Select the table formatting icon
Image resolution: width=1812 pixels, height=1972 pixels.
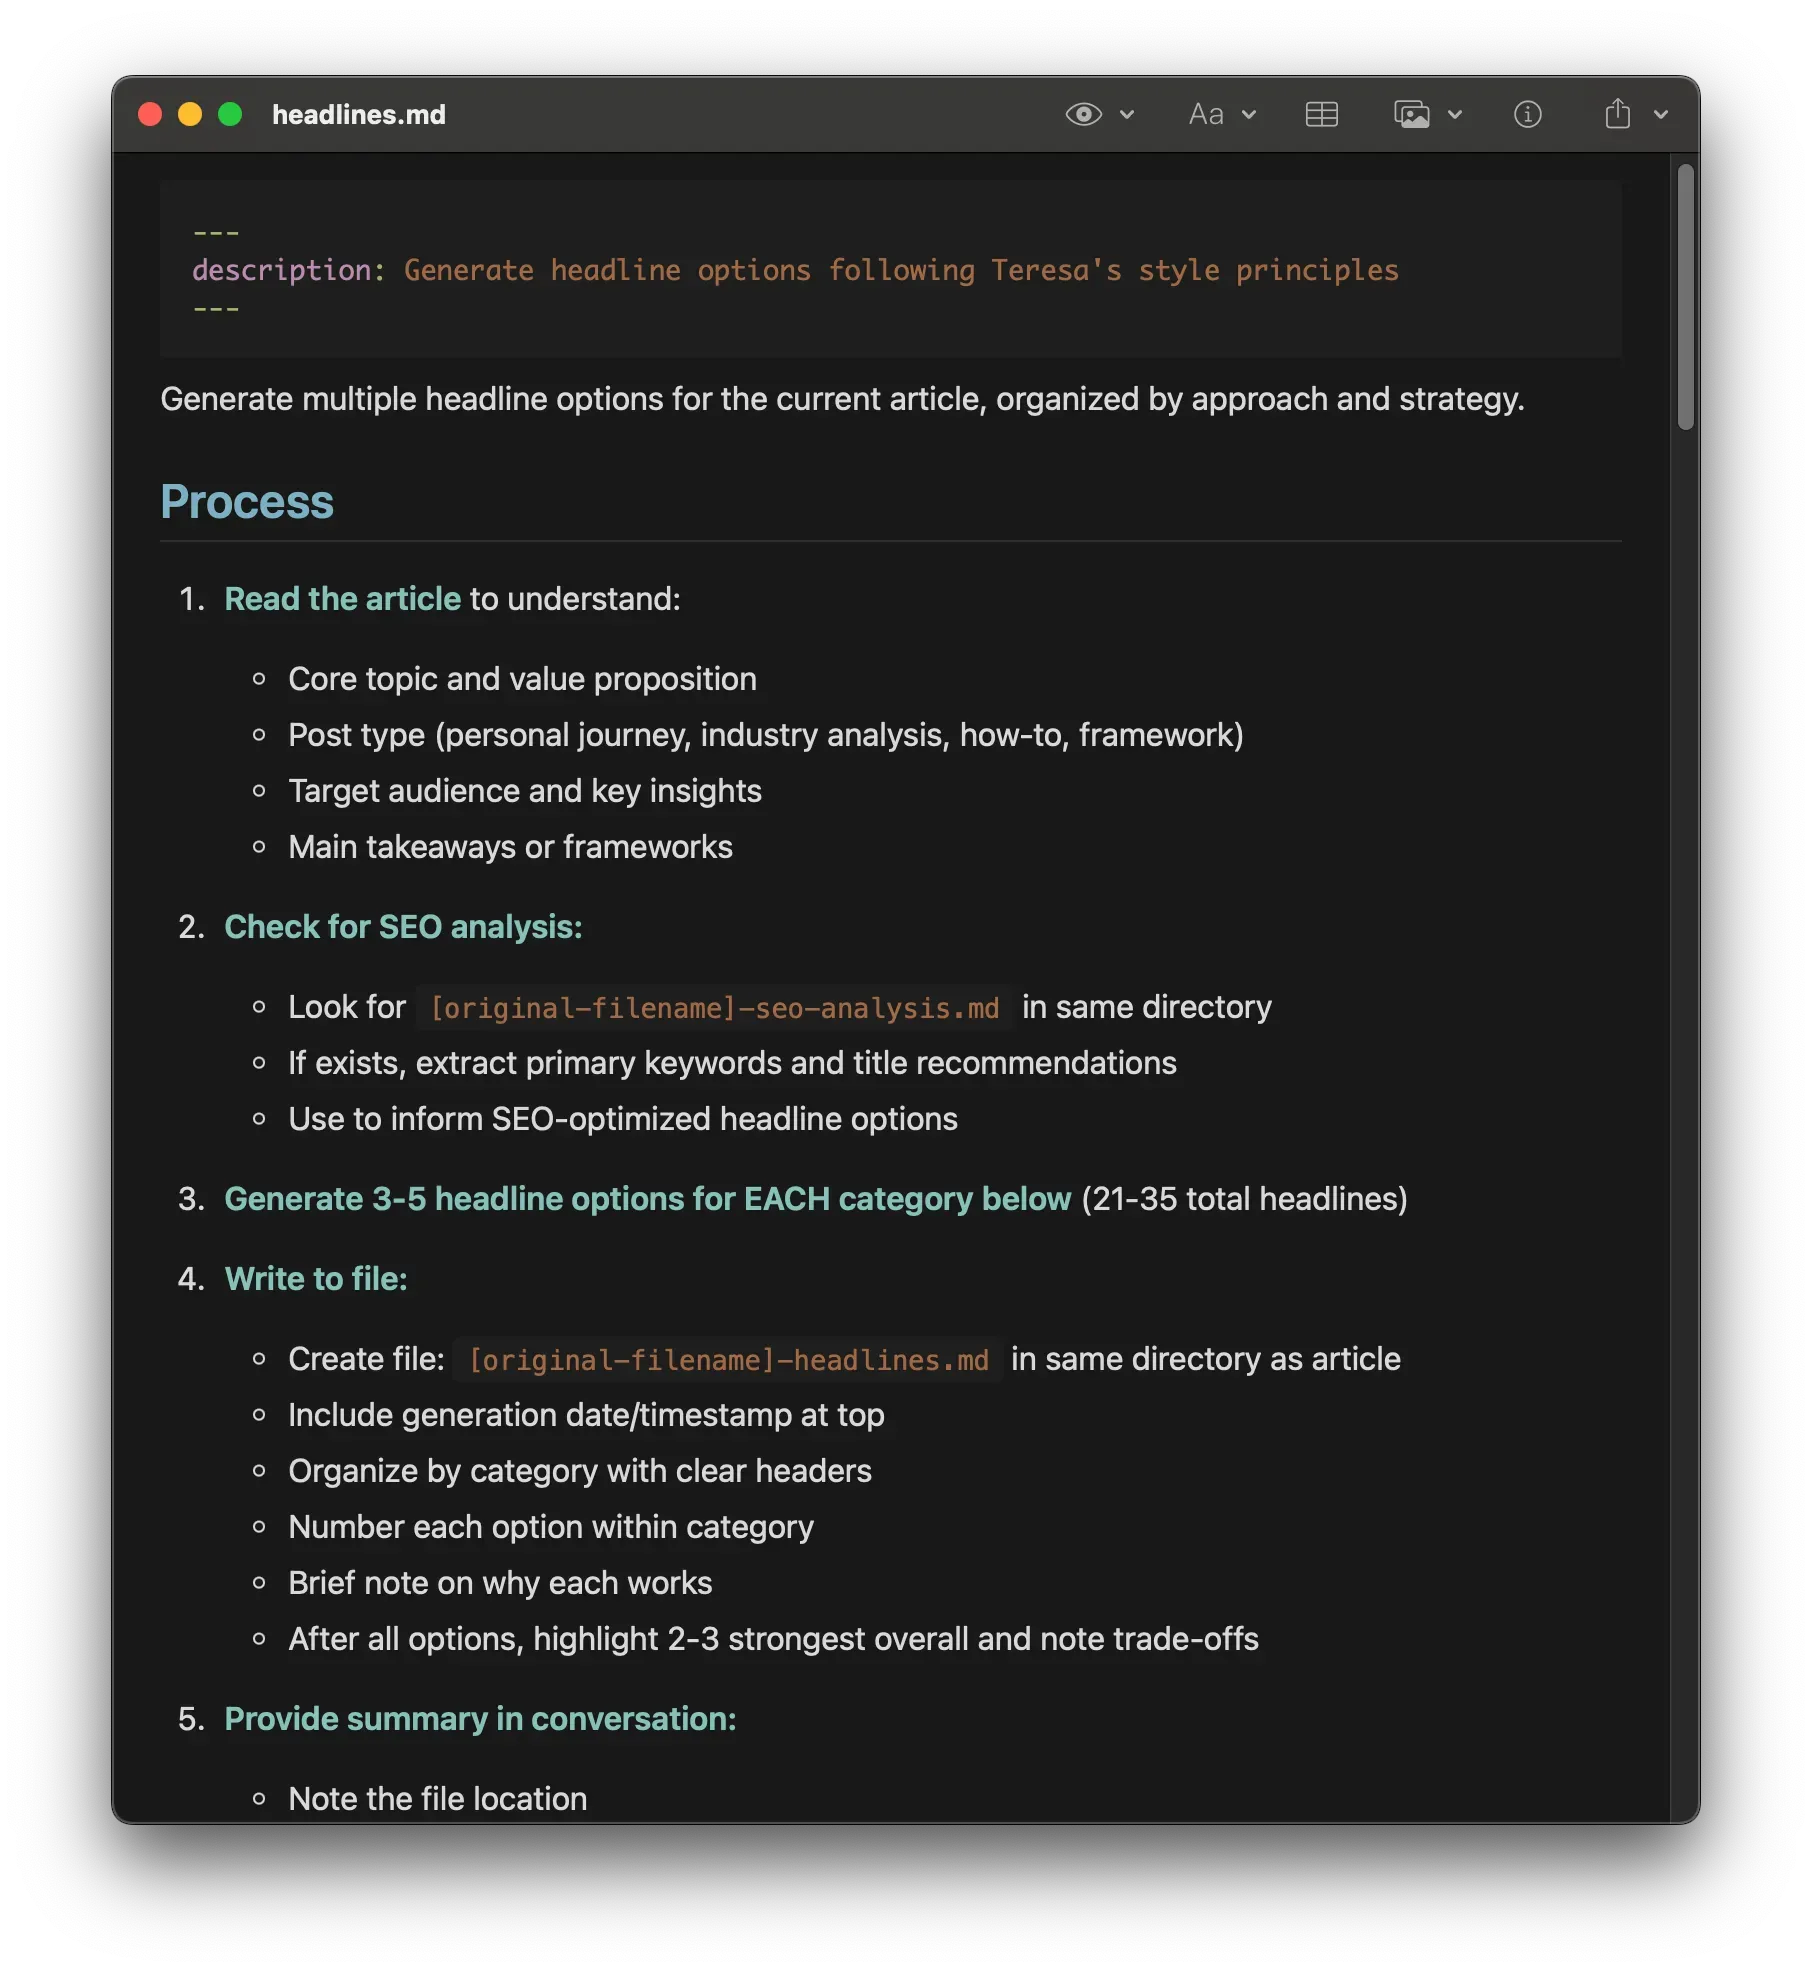pos(1320,114)
